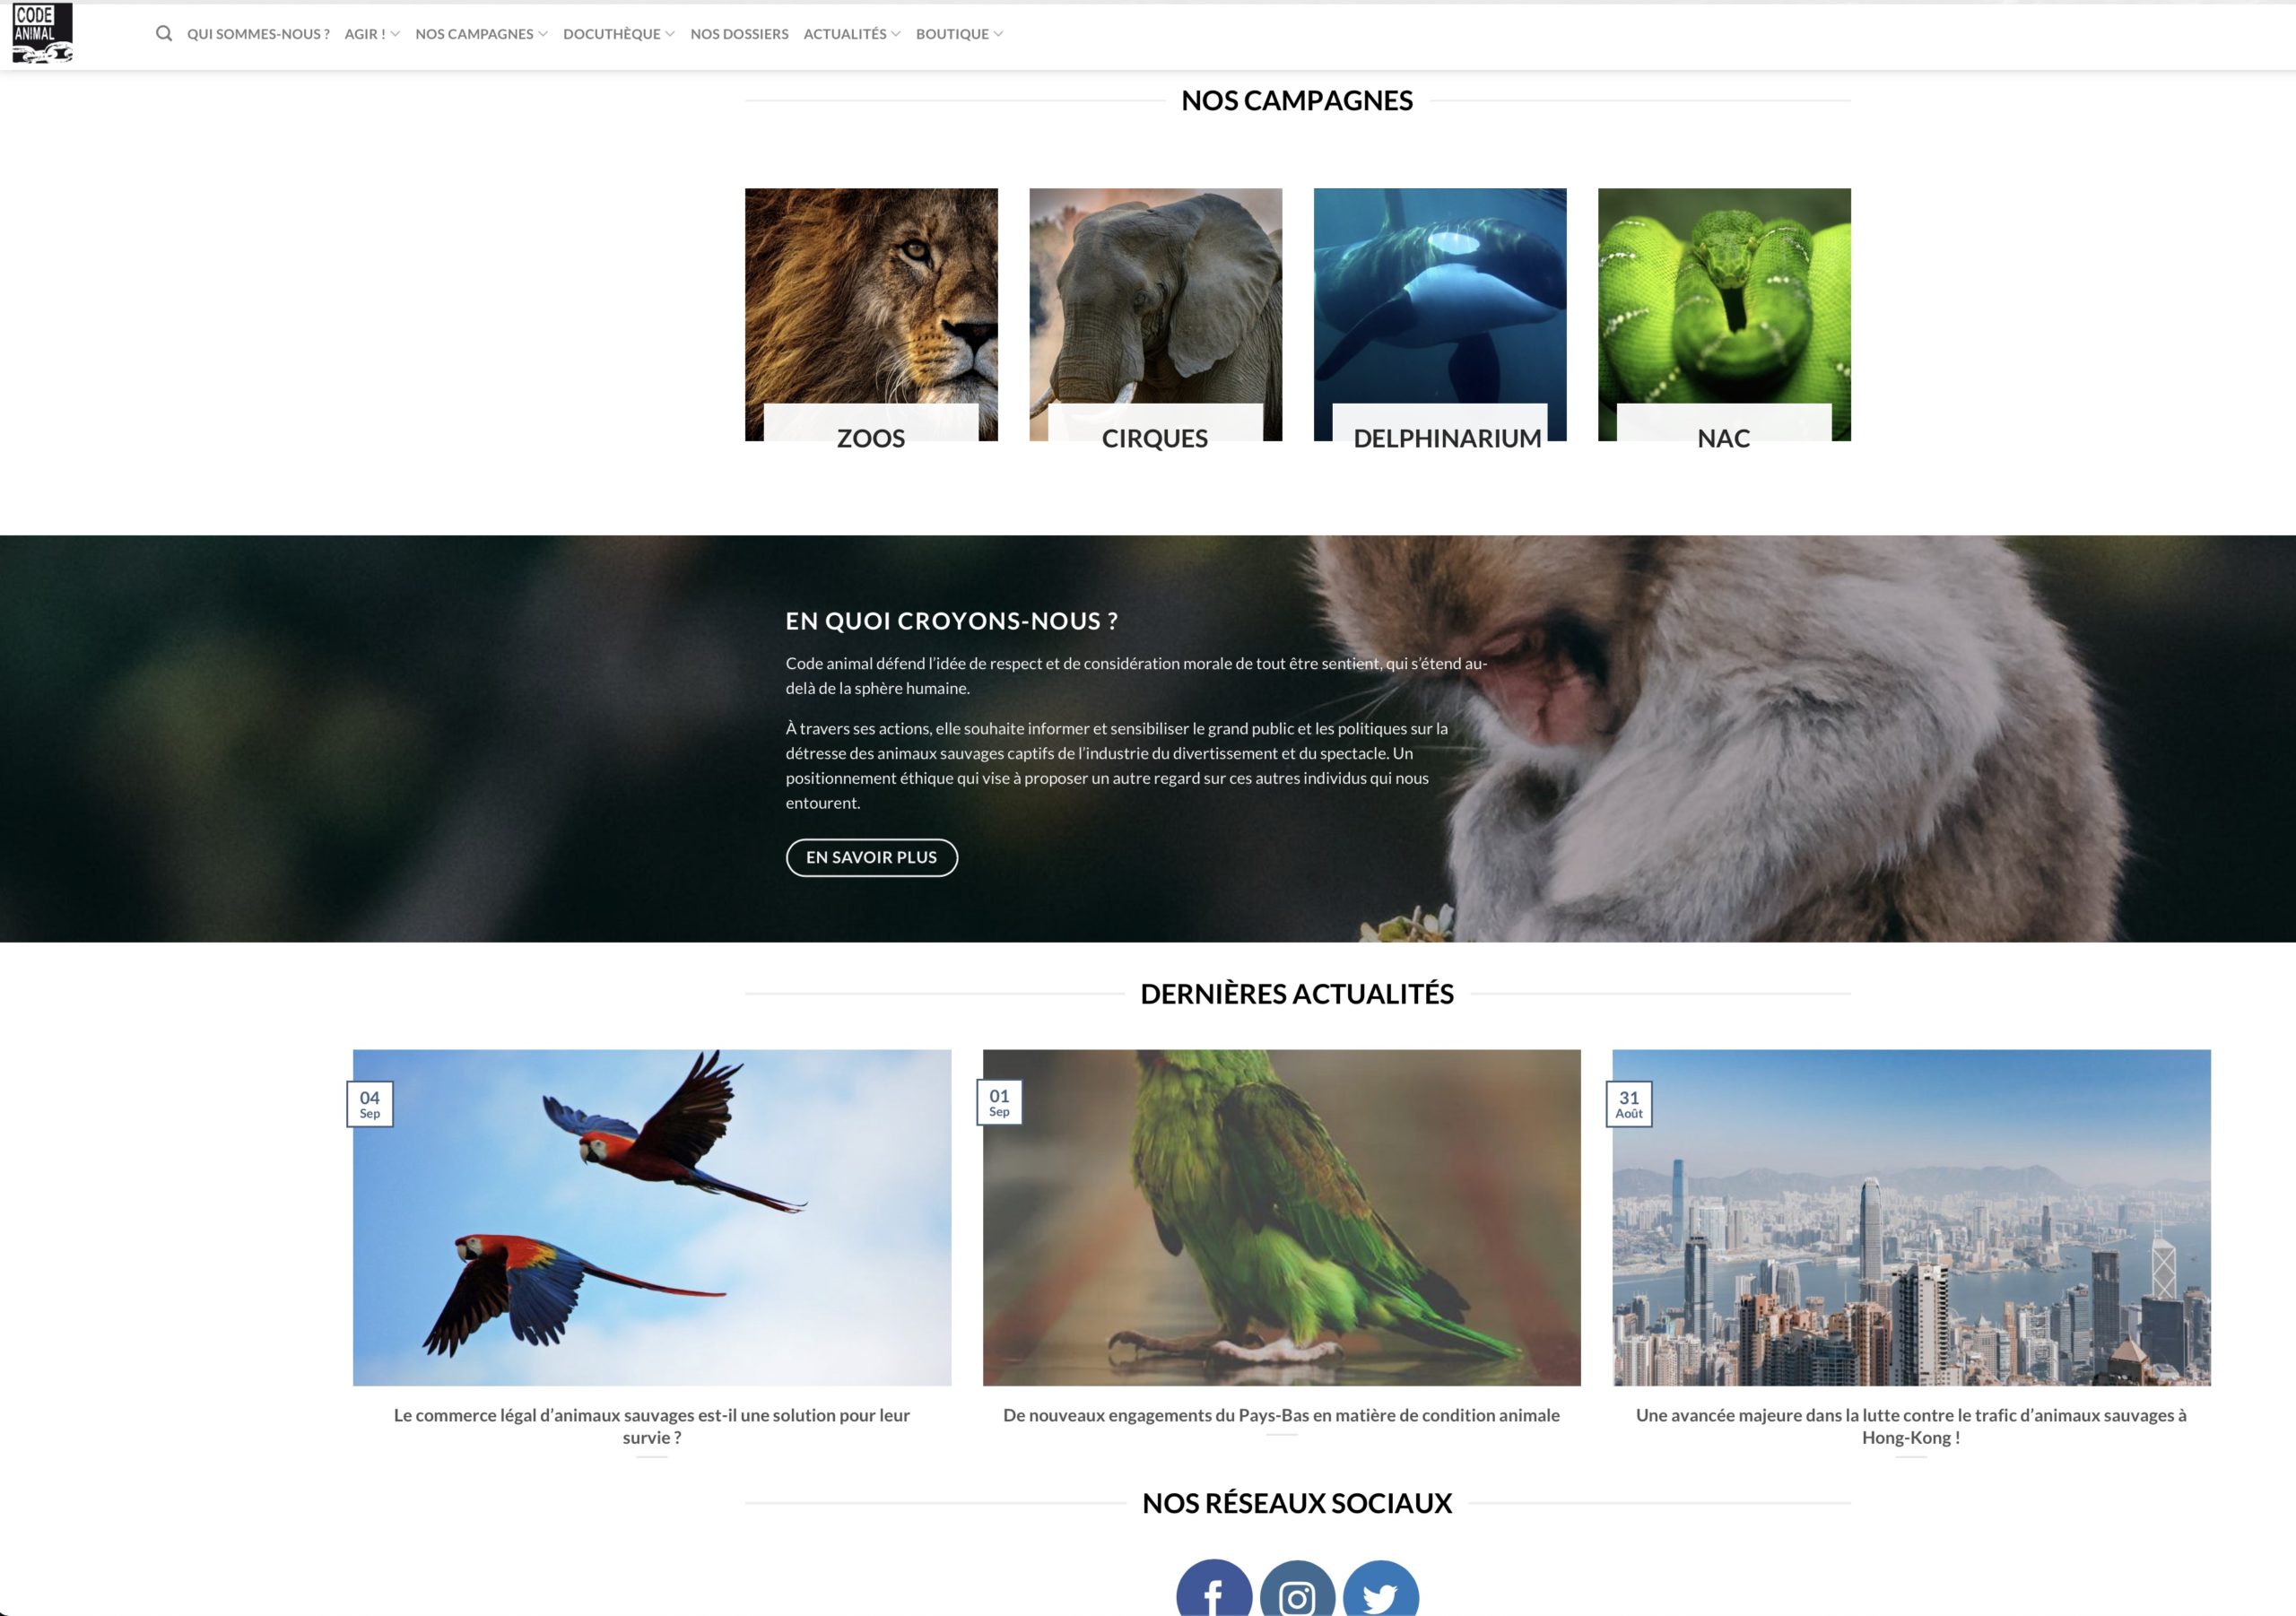Click the ZOOS campaign label

coord(871,438)
